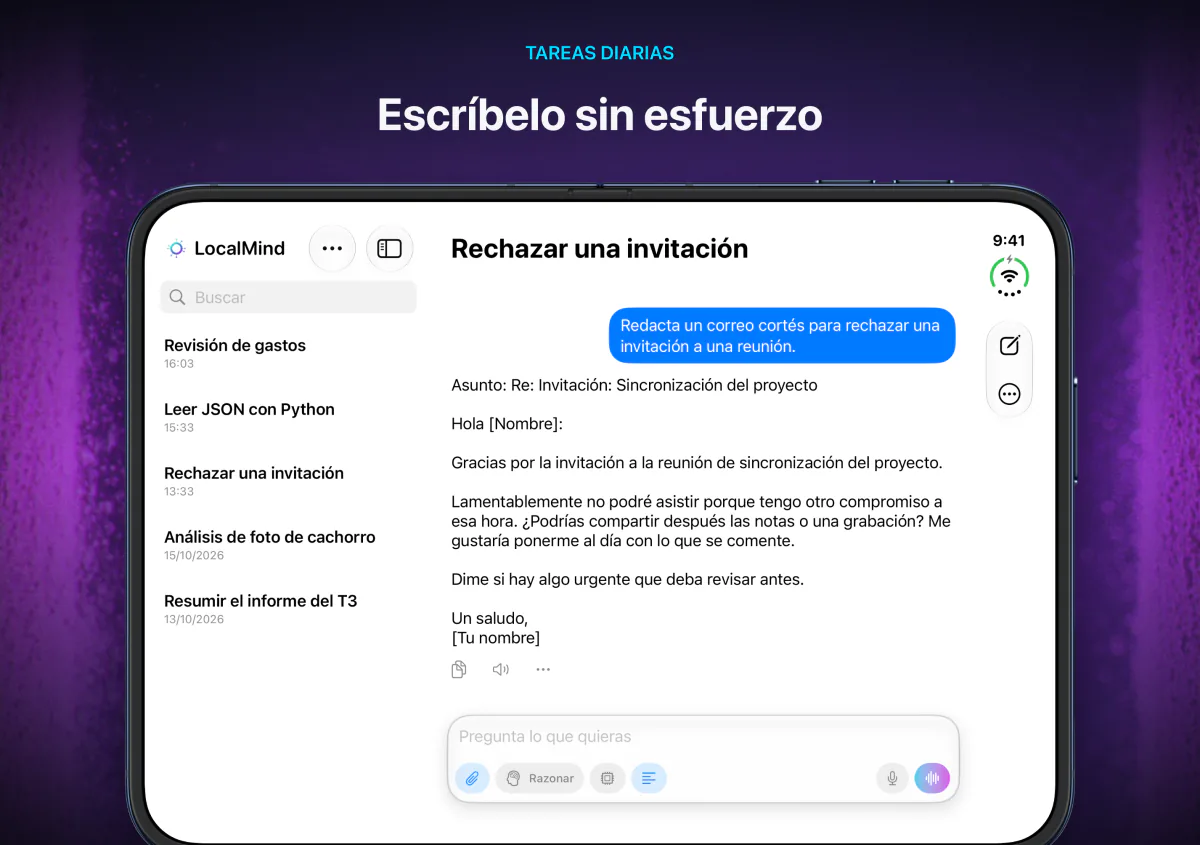This screenshot has height=845, width=1200.
Task: Open the circled ellipsis options on right
Action: [x=1009, y=394]
